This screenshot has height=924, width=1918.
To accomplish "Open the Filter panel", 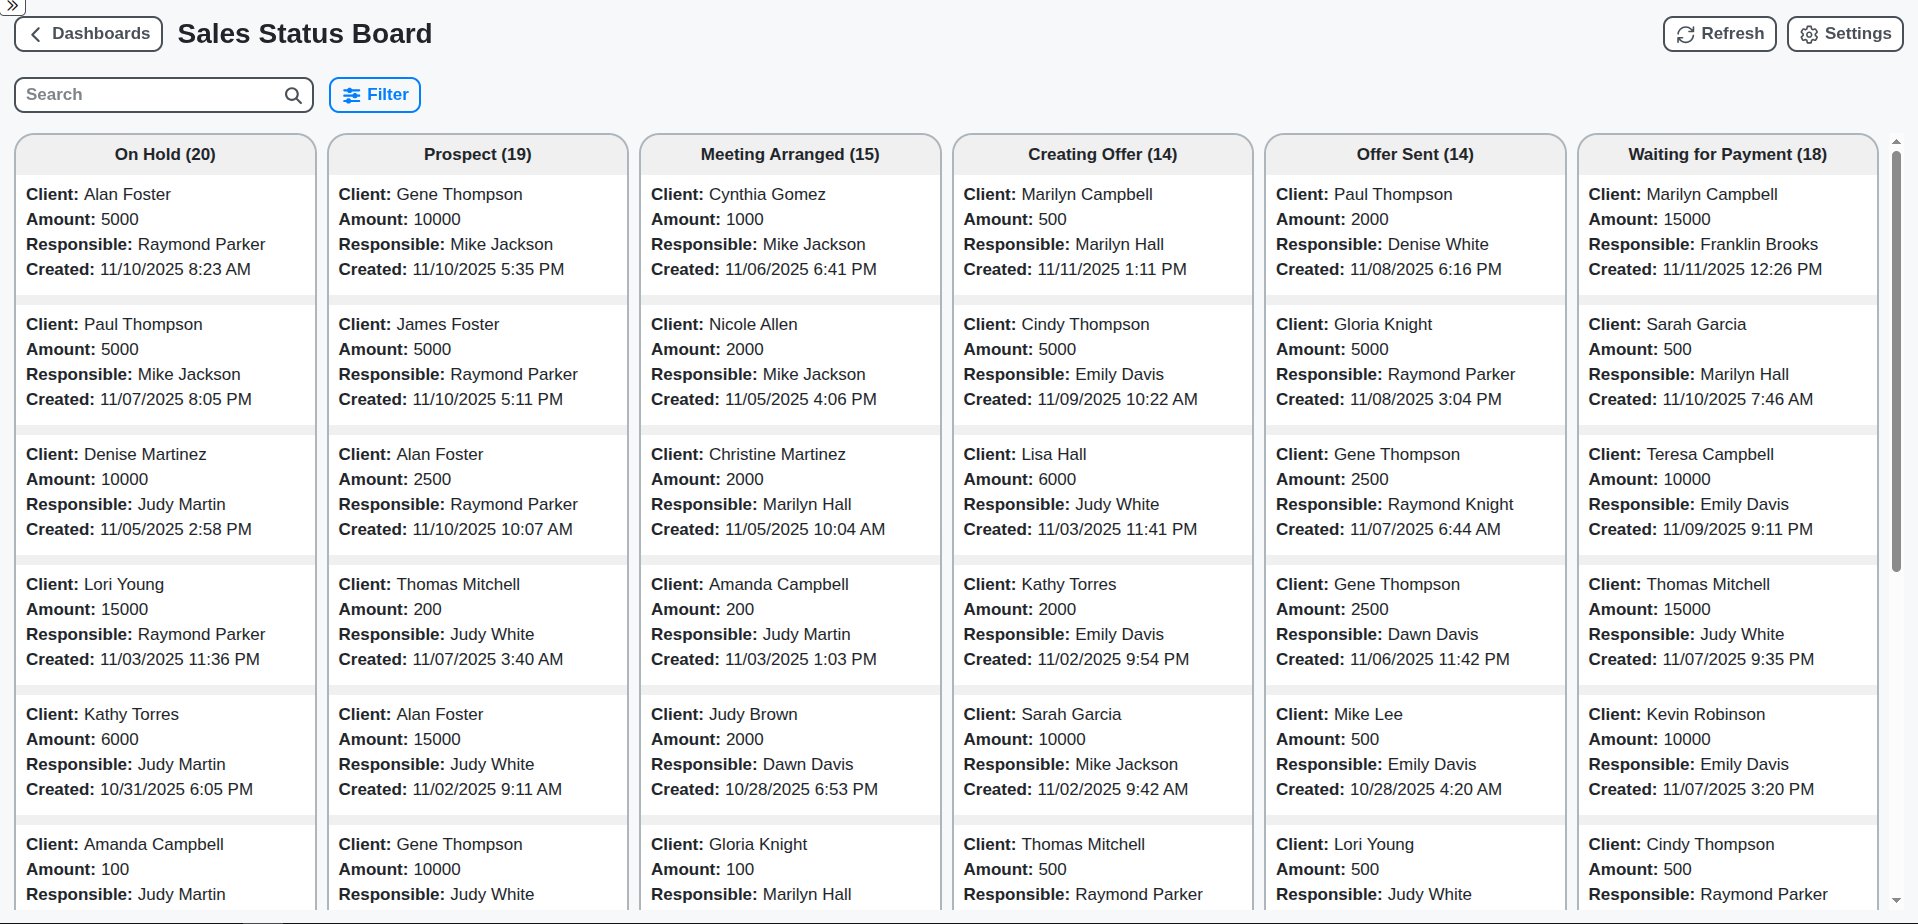I will pos(375,94).
